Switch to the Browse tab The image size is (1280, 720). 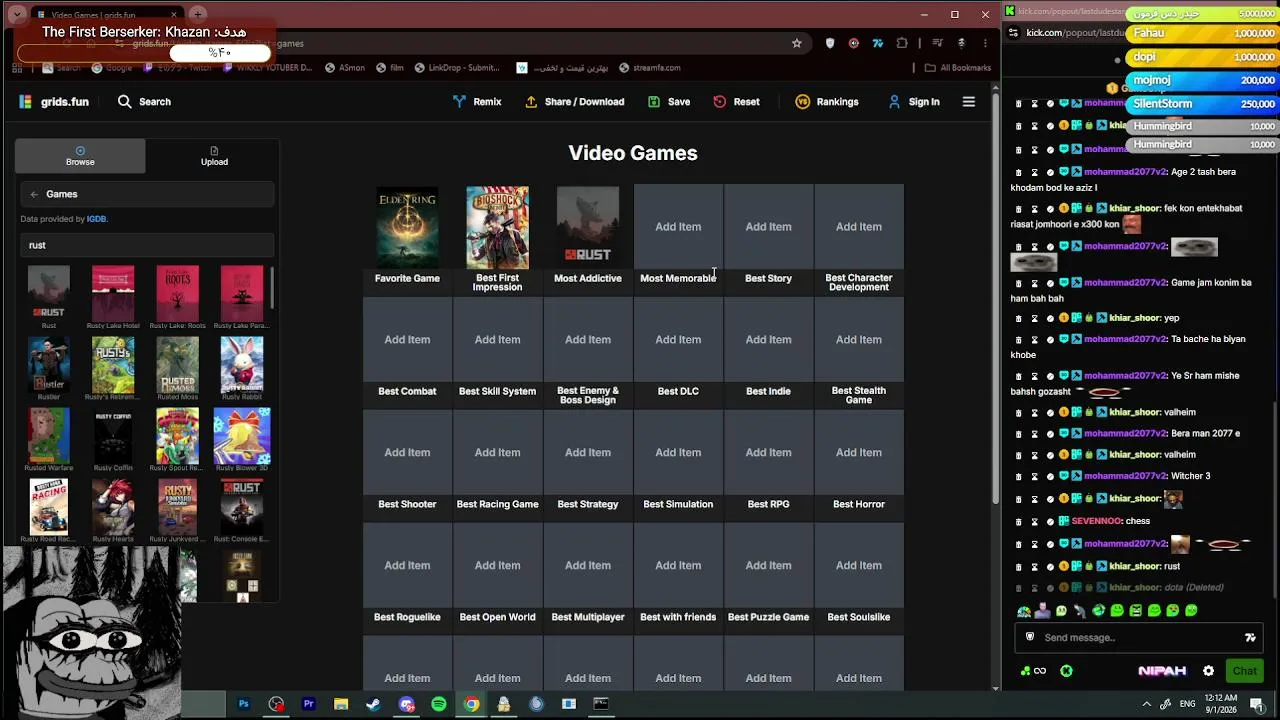point(80,156)
